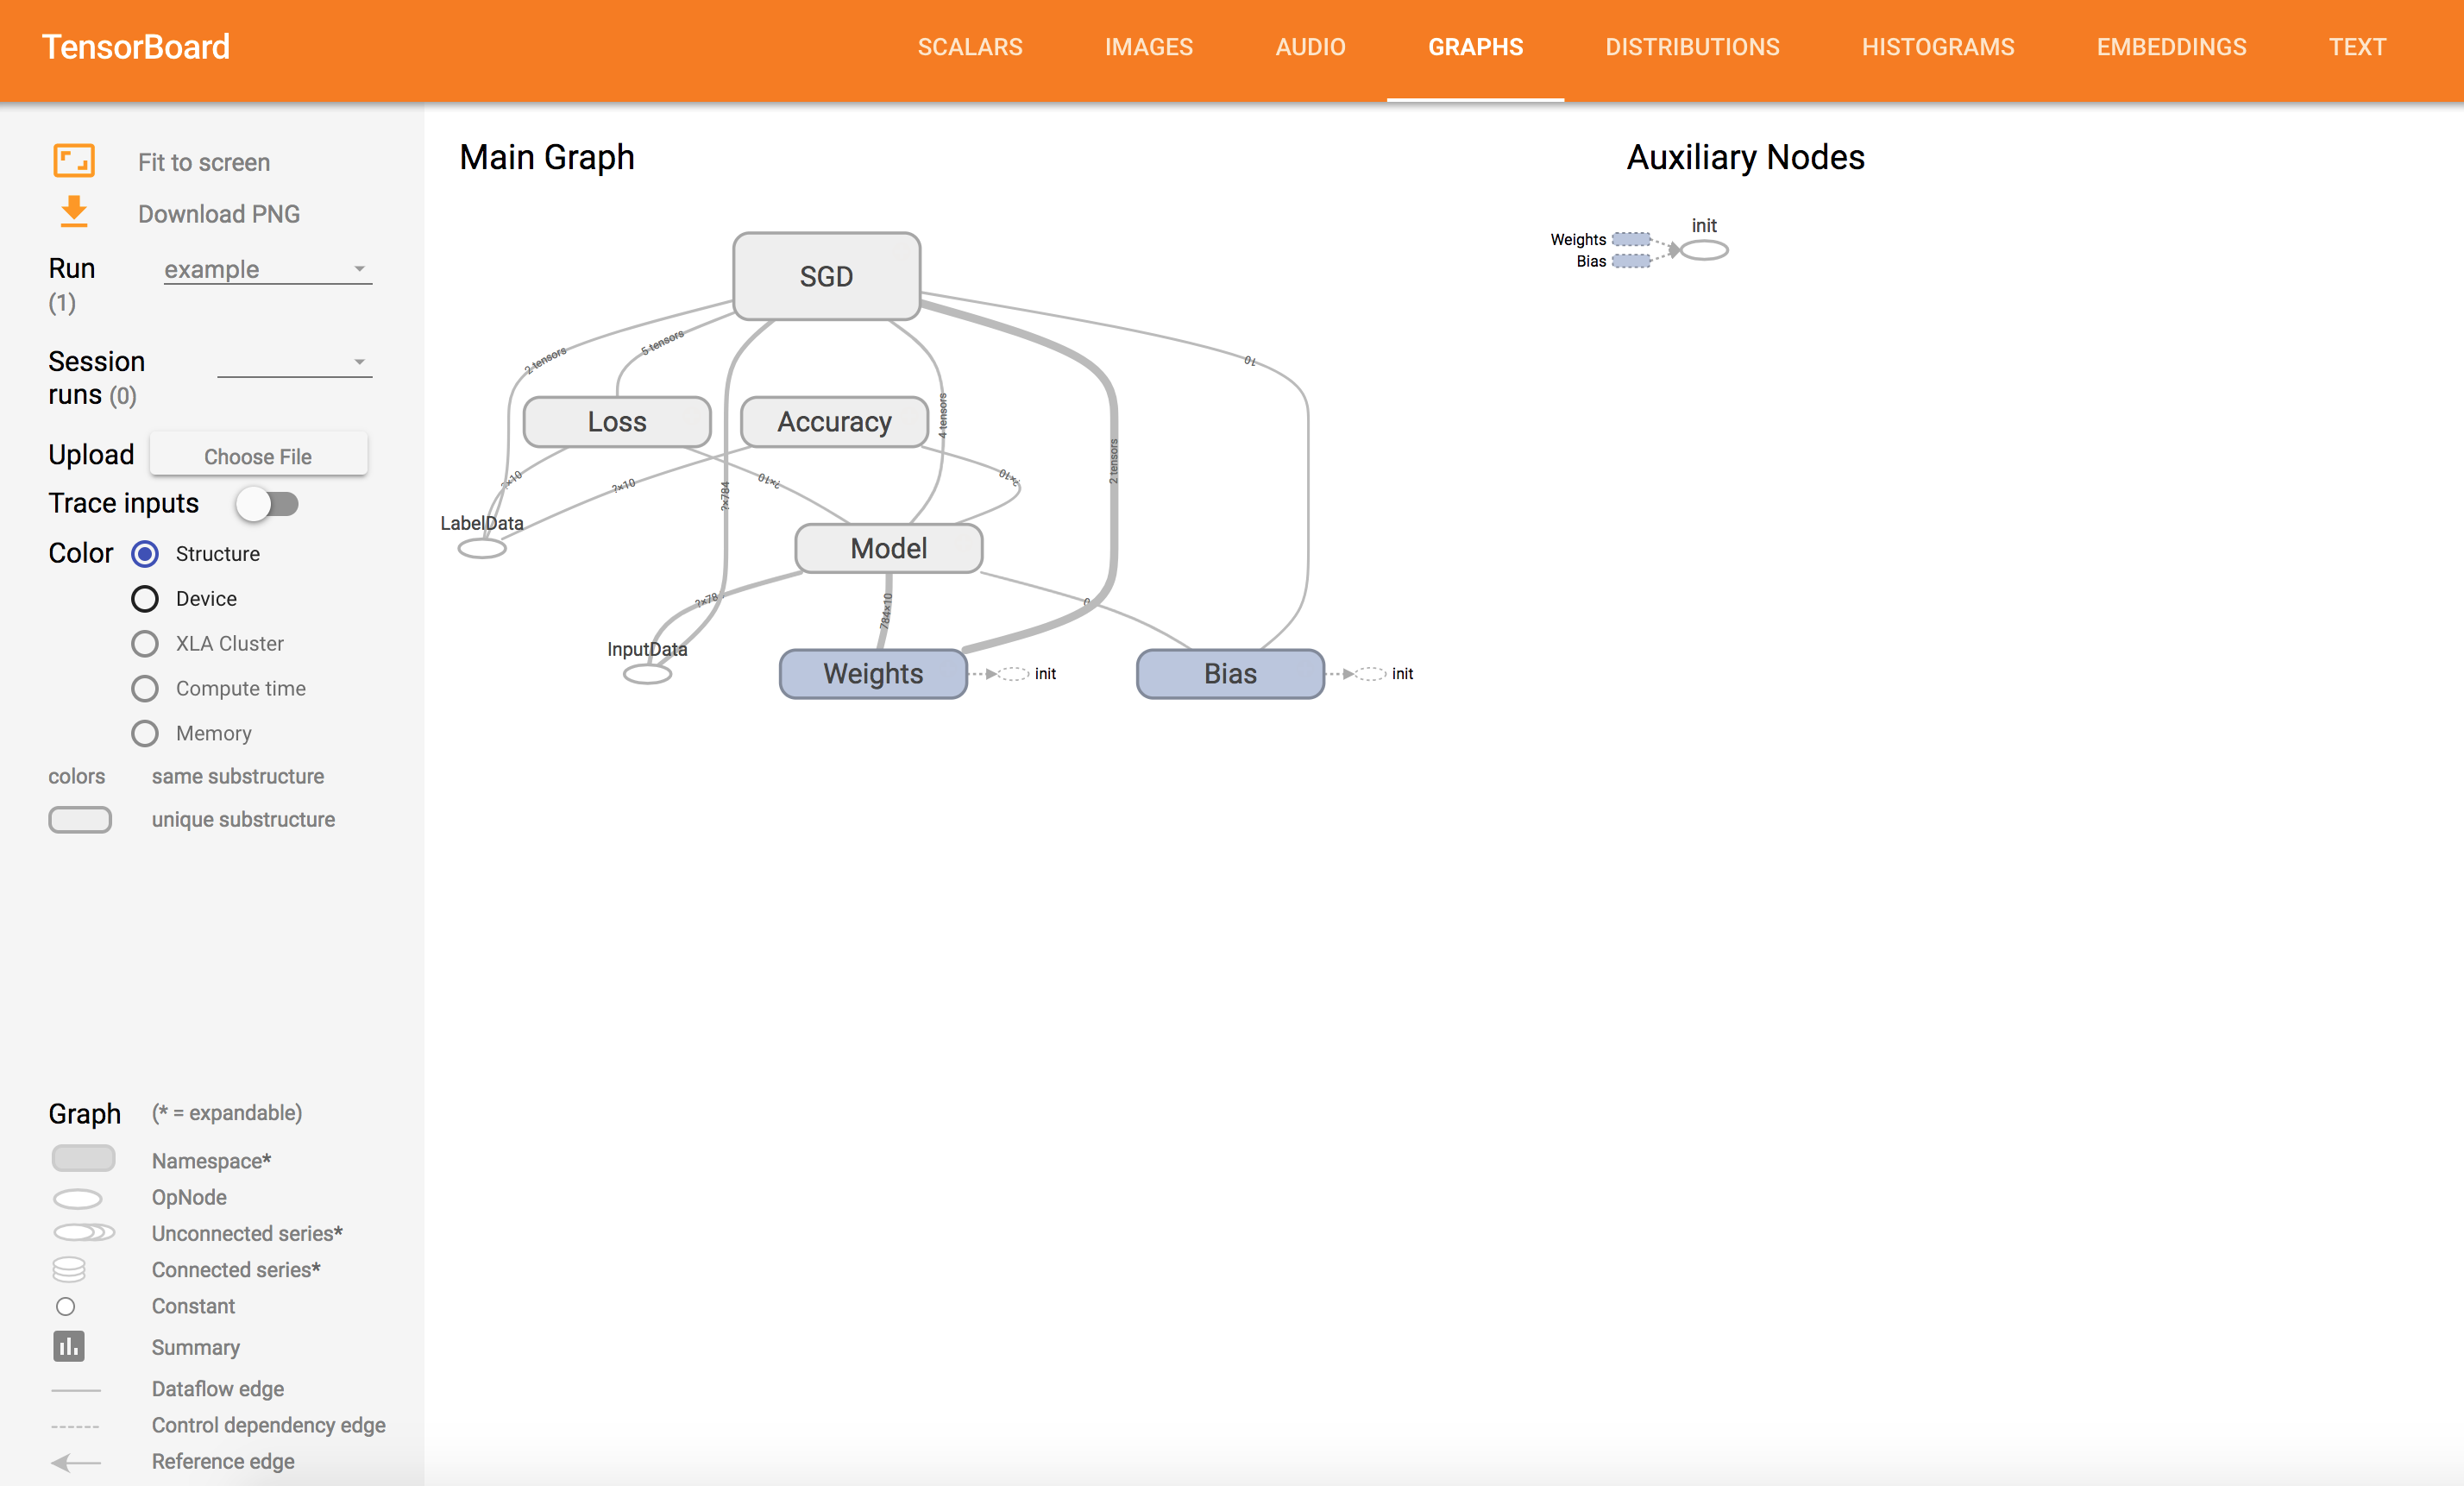
Task: Select the Weights namespace node
Action: (x=873, y=674)
